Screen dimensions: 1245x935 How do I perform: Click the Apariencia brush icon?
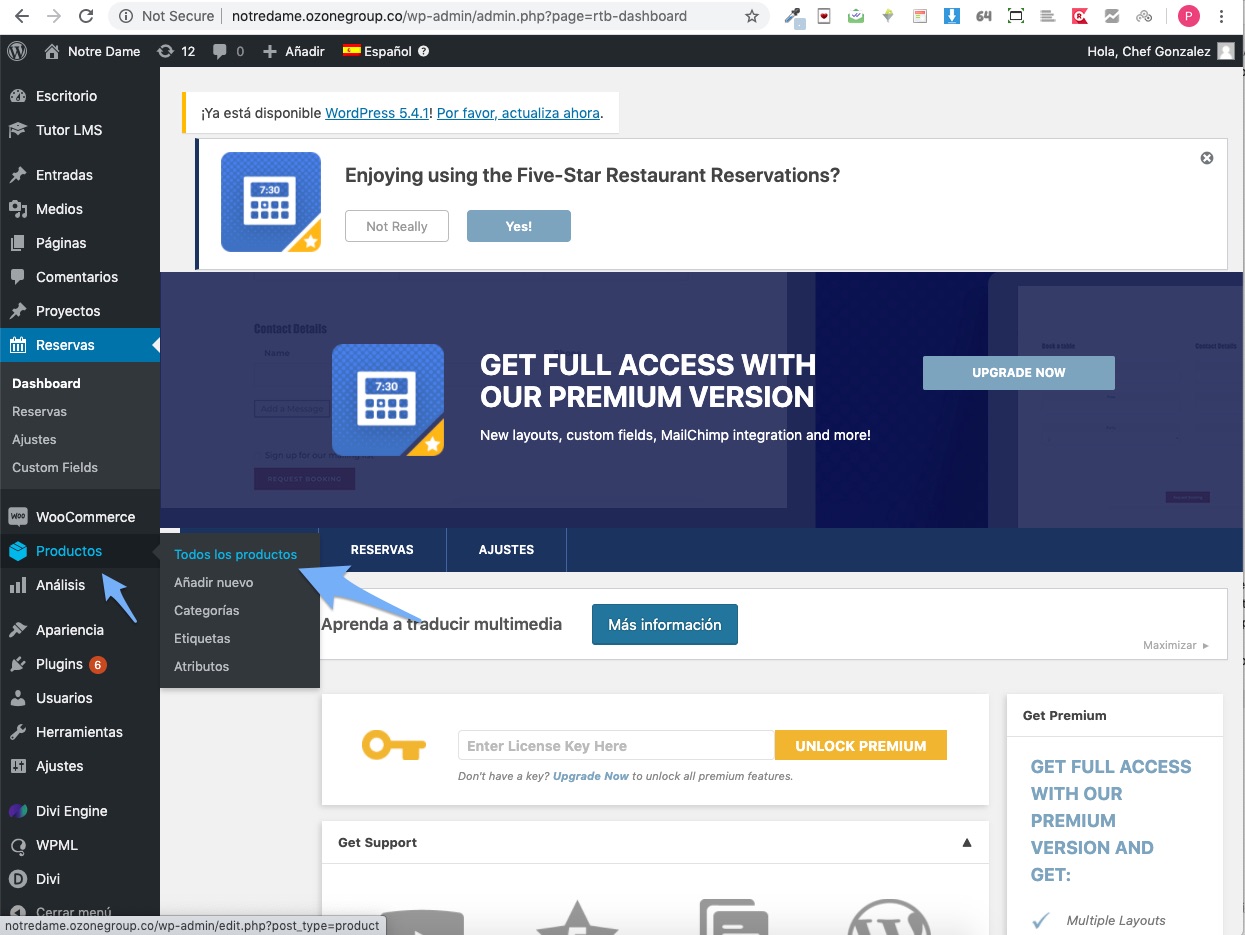click(x=18, y=630)
